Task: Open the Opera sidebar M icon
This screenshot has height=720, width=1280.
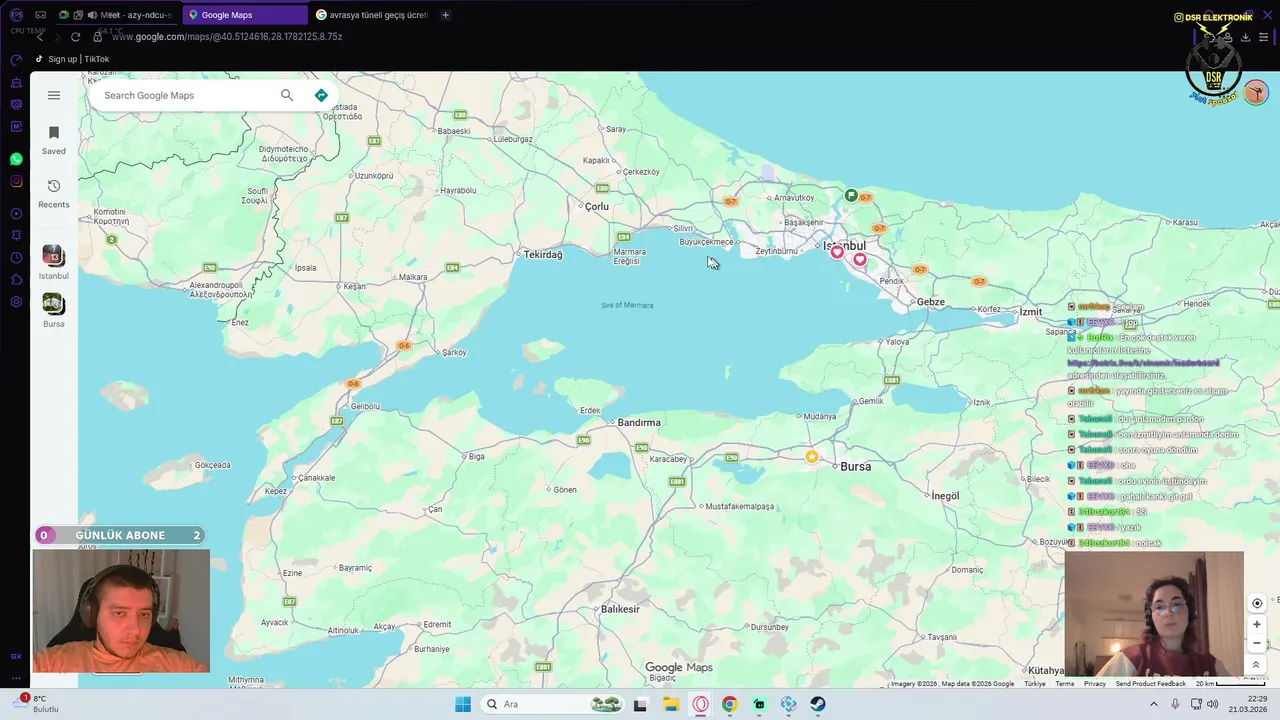Action: (x=16, y=126)
